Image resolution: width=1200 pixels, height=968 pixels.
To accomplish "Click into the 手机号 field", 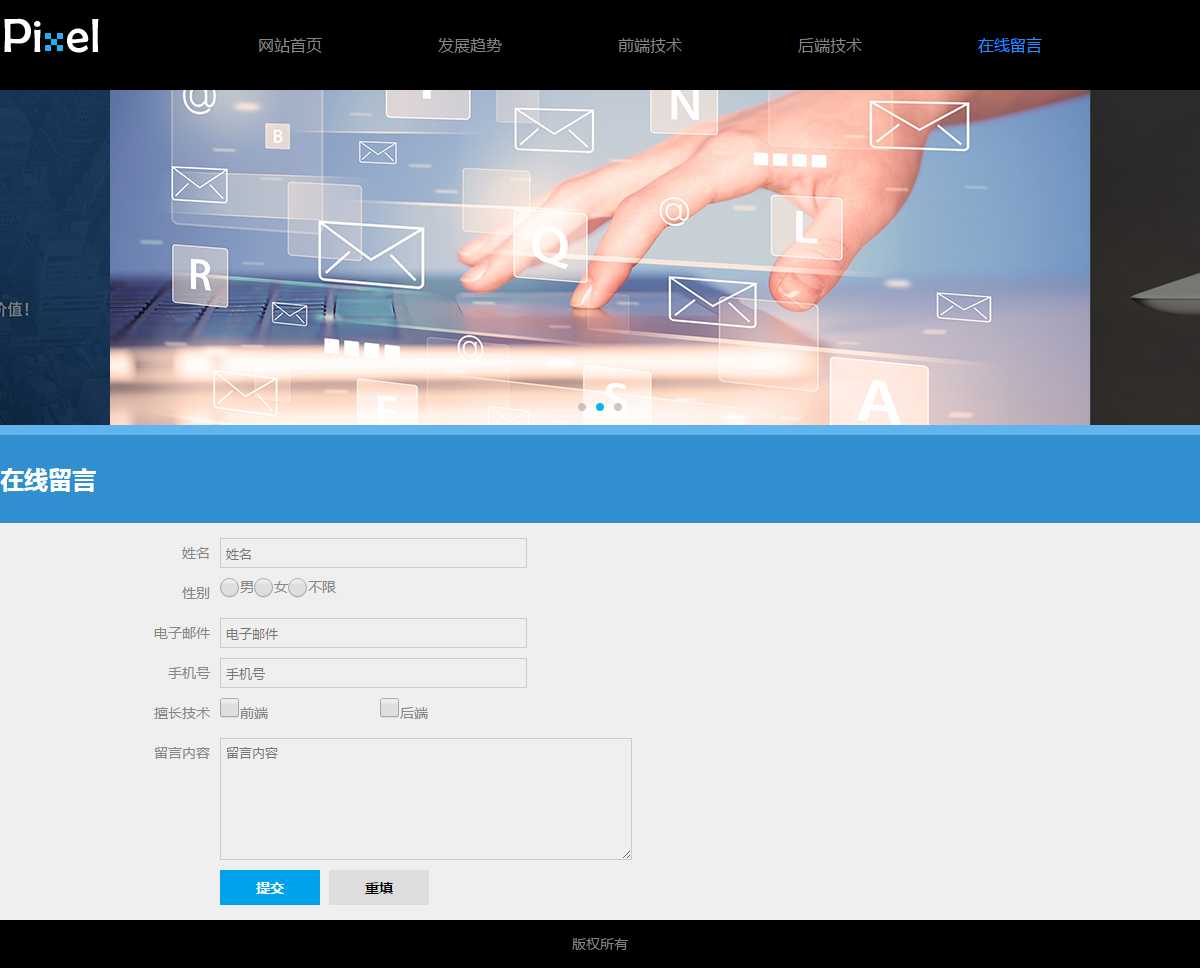I will (373, 673).
